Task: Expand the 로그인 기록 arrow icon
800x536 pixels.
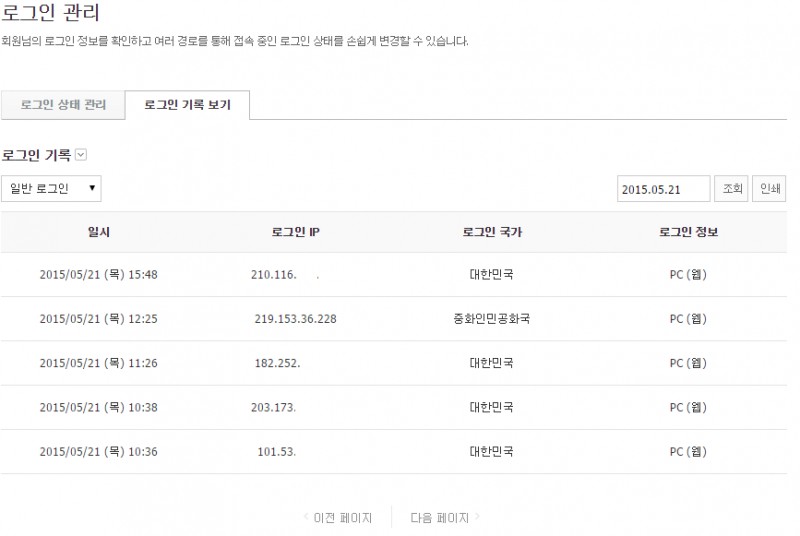Action: pyautogui.click(x=82, y=155)
